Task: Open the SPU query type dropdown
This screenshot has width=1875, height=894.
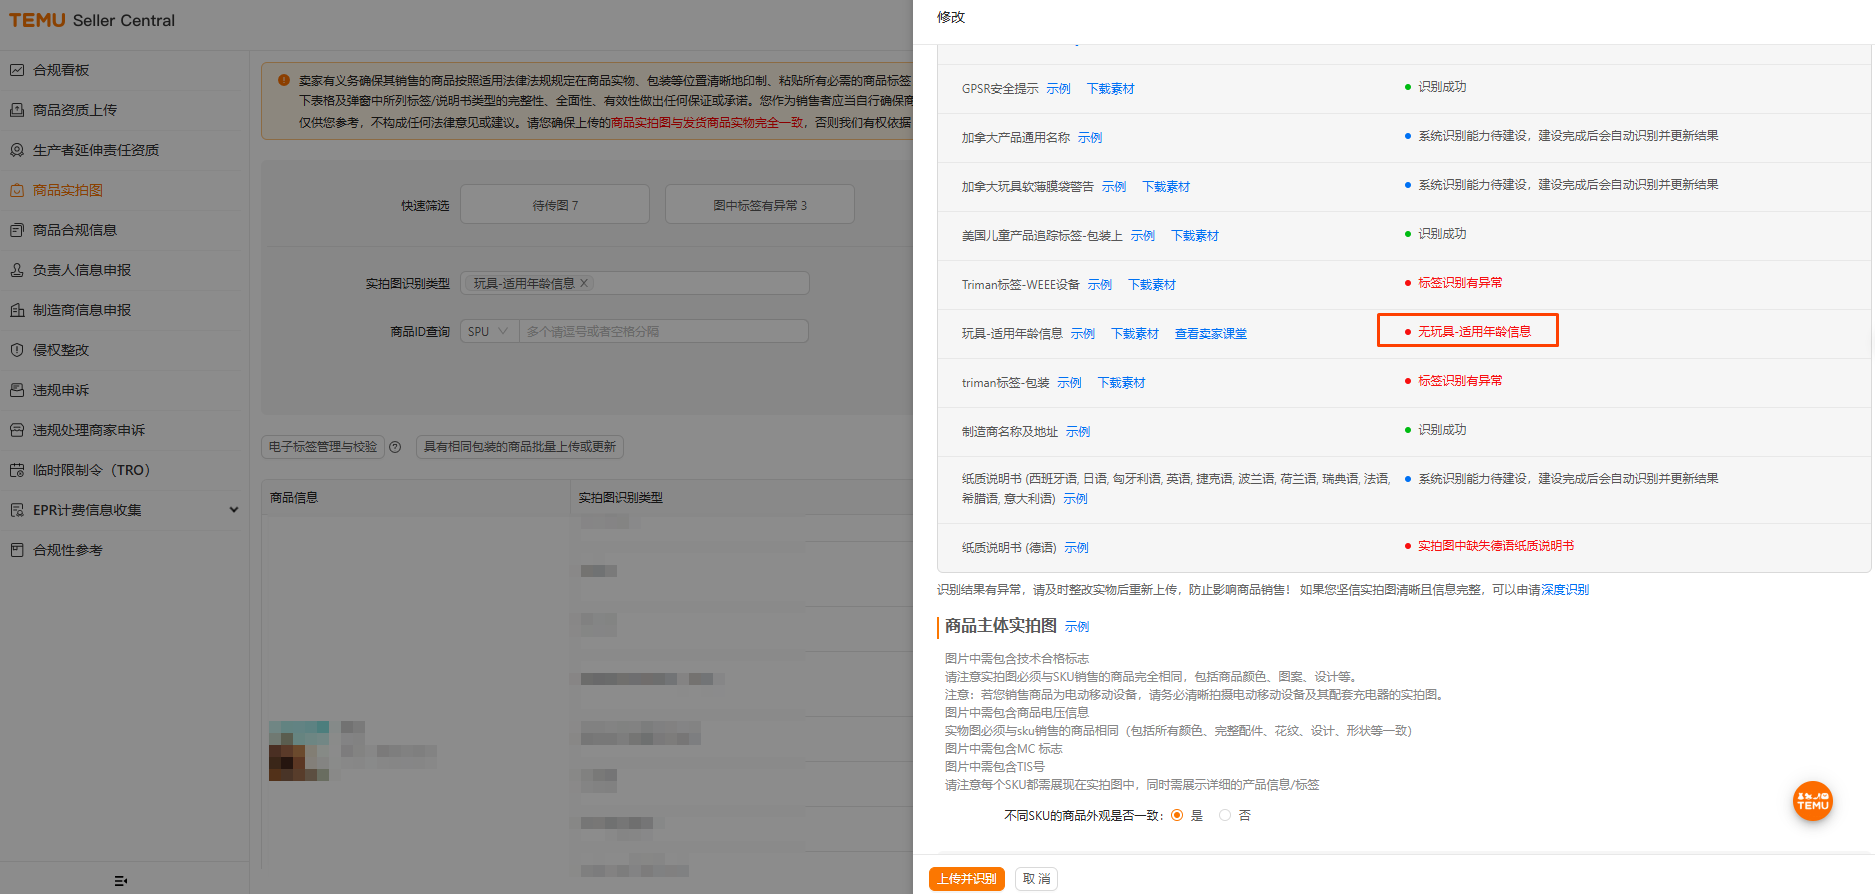Action: click(489, 332)
